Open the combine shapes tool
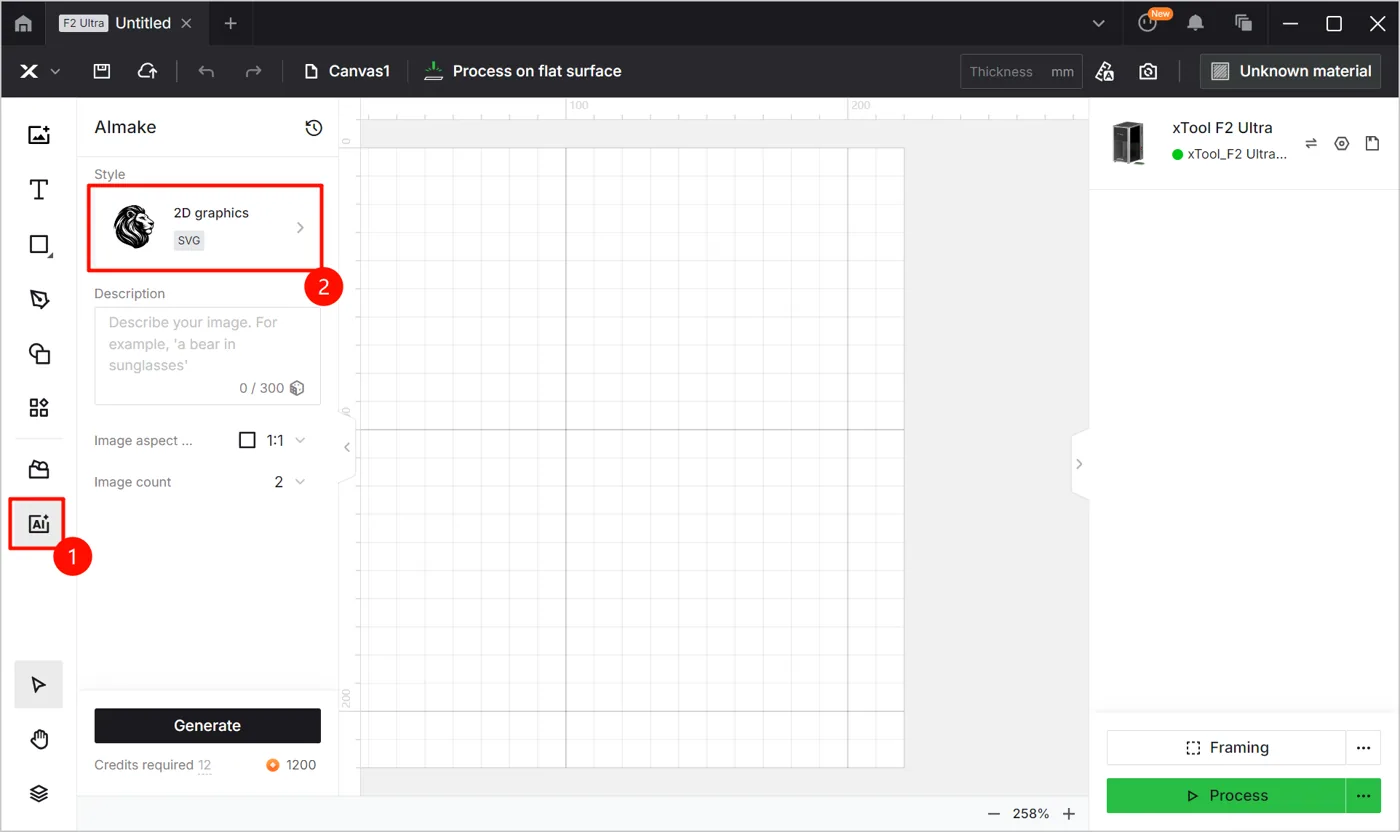The width and height of the screenshot is (1400, 832). click(x=39, y=353)
